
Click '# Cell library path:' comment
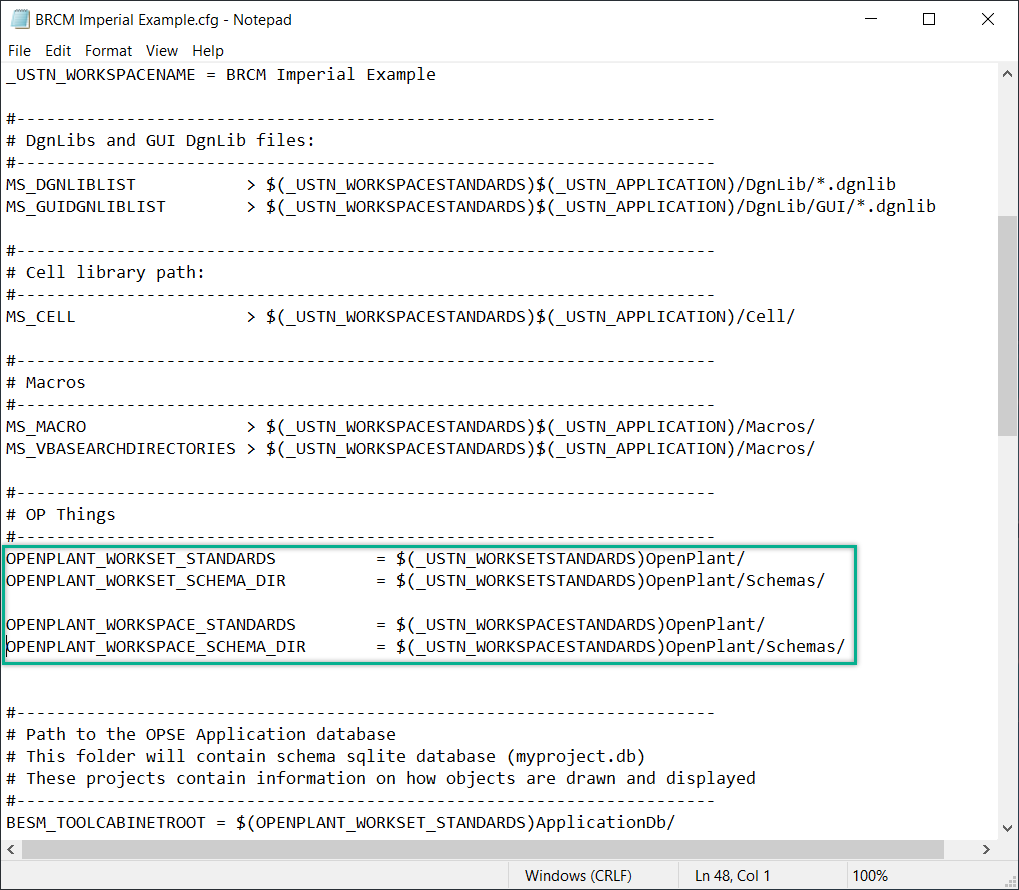click(x=105, y=272)
